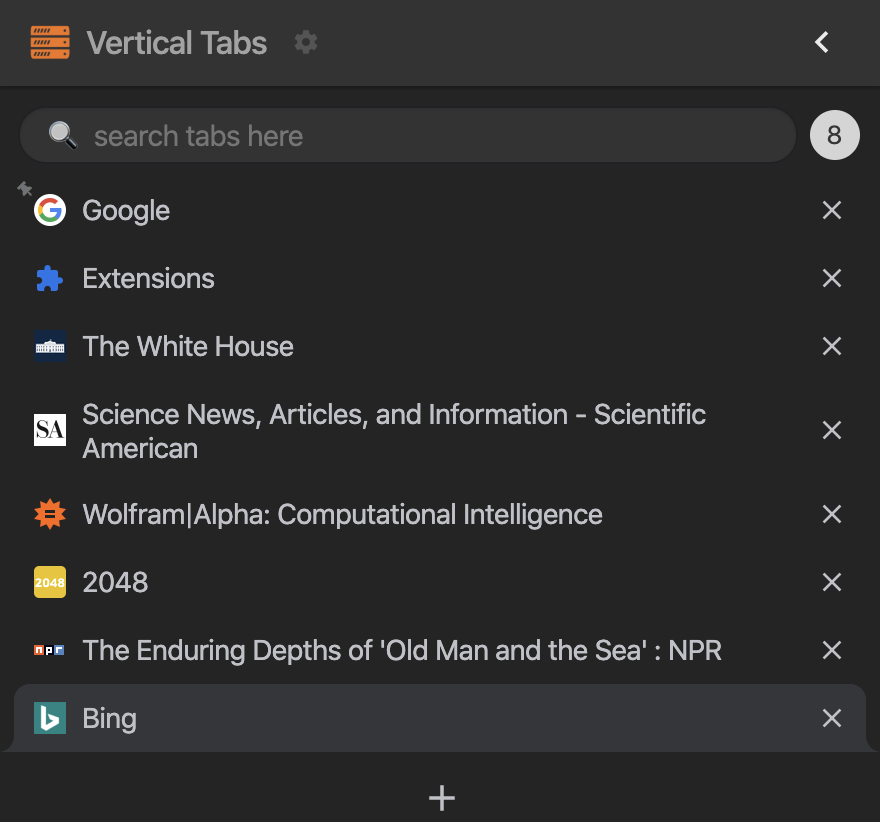Add a new tab with plus button
Image resolution: width=880 pixels, height=822 pixels.
441,797
